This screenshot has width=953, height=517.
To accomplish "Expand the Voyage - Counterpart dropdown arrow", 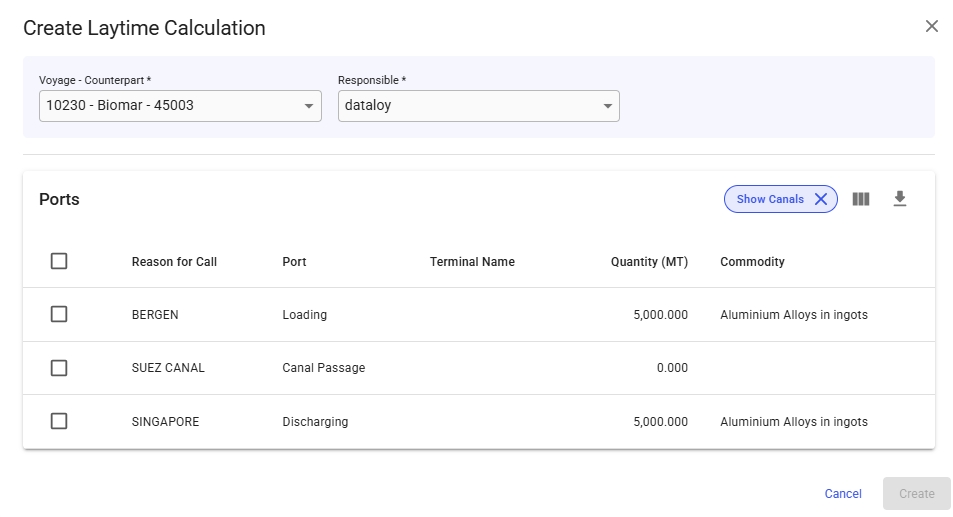I will (308, 106).
